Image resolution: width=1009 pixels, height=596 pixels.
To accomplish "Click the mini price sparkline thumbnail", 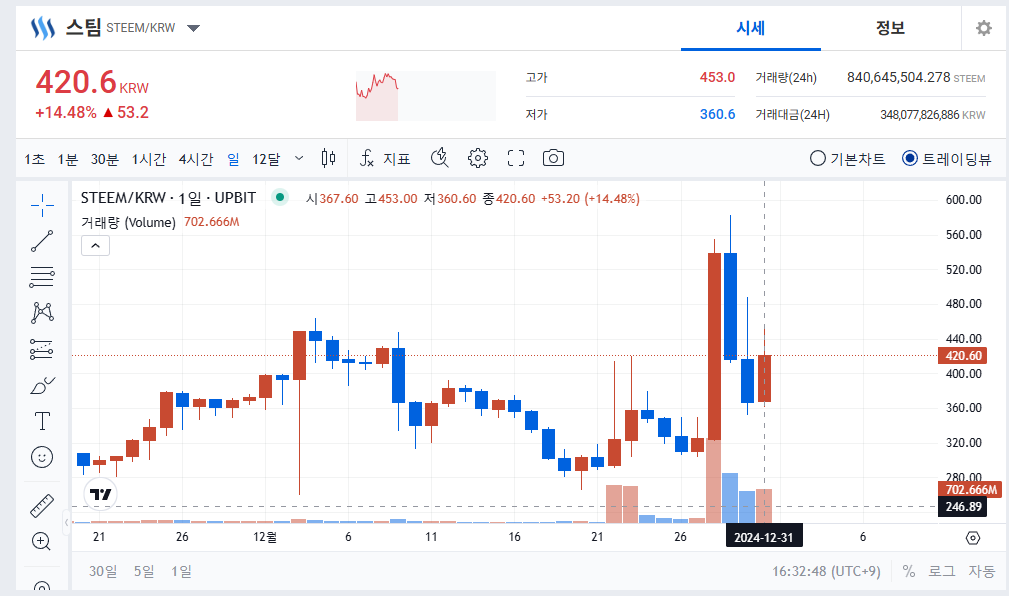I will [x=425, y=96].
